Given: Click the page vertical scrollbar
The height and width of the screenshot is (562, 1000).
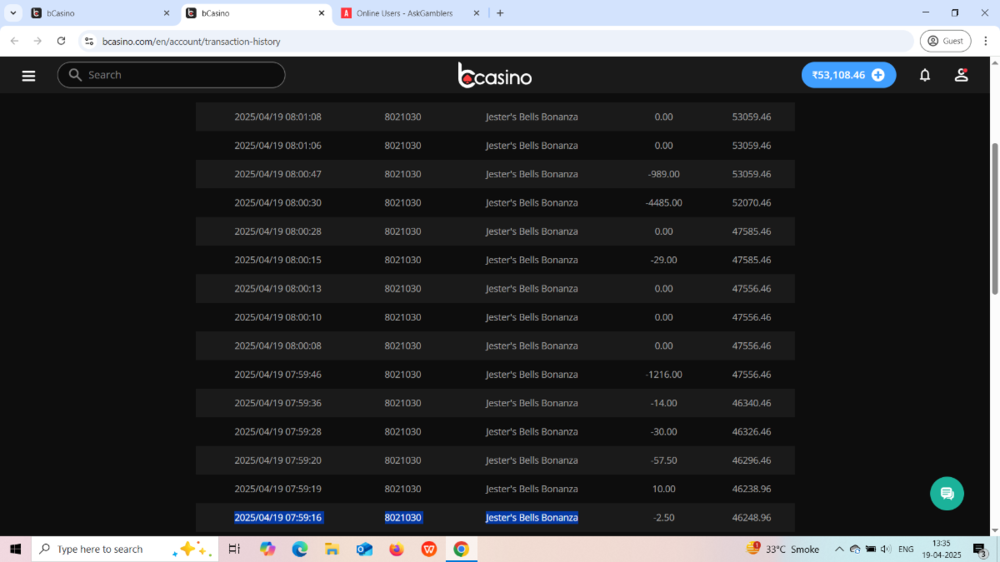Looking at the screenshot, I should (994, 220).
